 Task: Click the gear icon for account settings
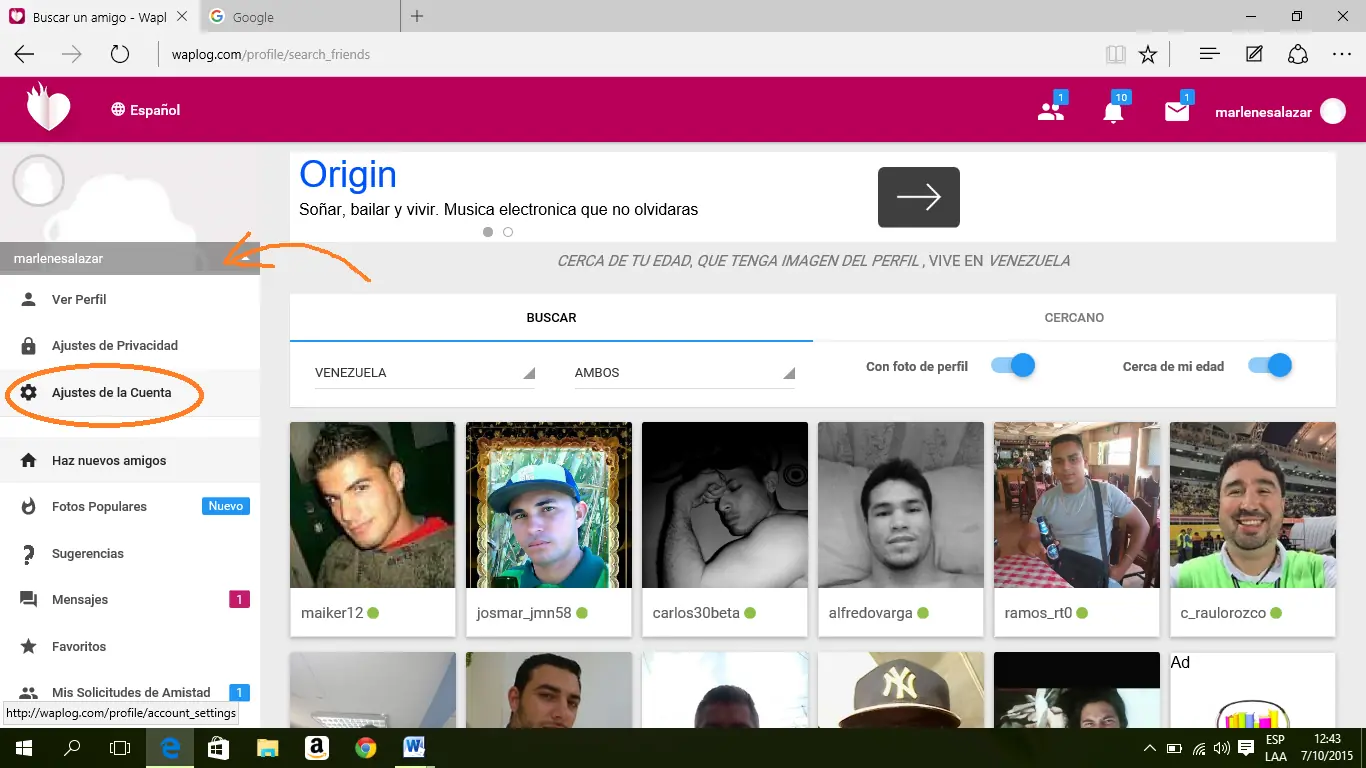coord(29,392)
